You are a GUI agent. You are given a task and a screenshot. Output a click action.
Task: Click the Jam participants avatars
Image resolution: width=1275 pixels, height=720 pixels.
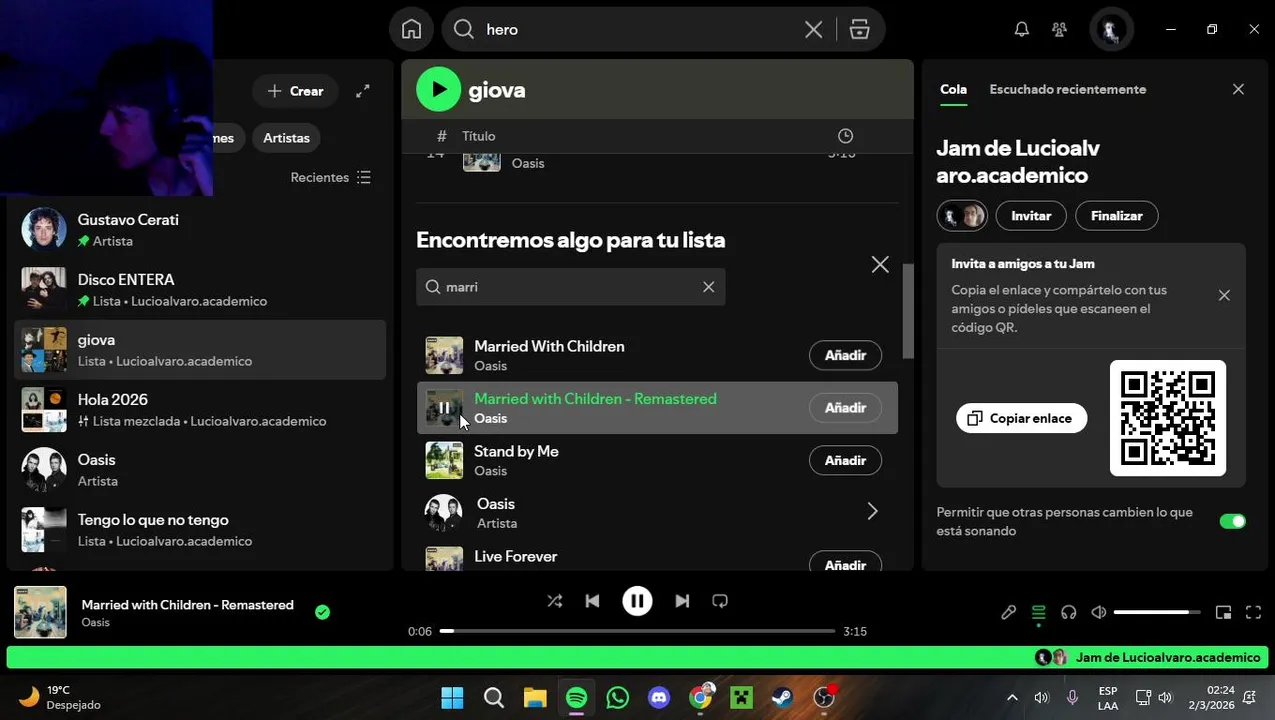click(x=962, y=216)
